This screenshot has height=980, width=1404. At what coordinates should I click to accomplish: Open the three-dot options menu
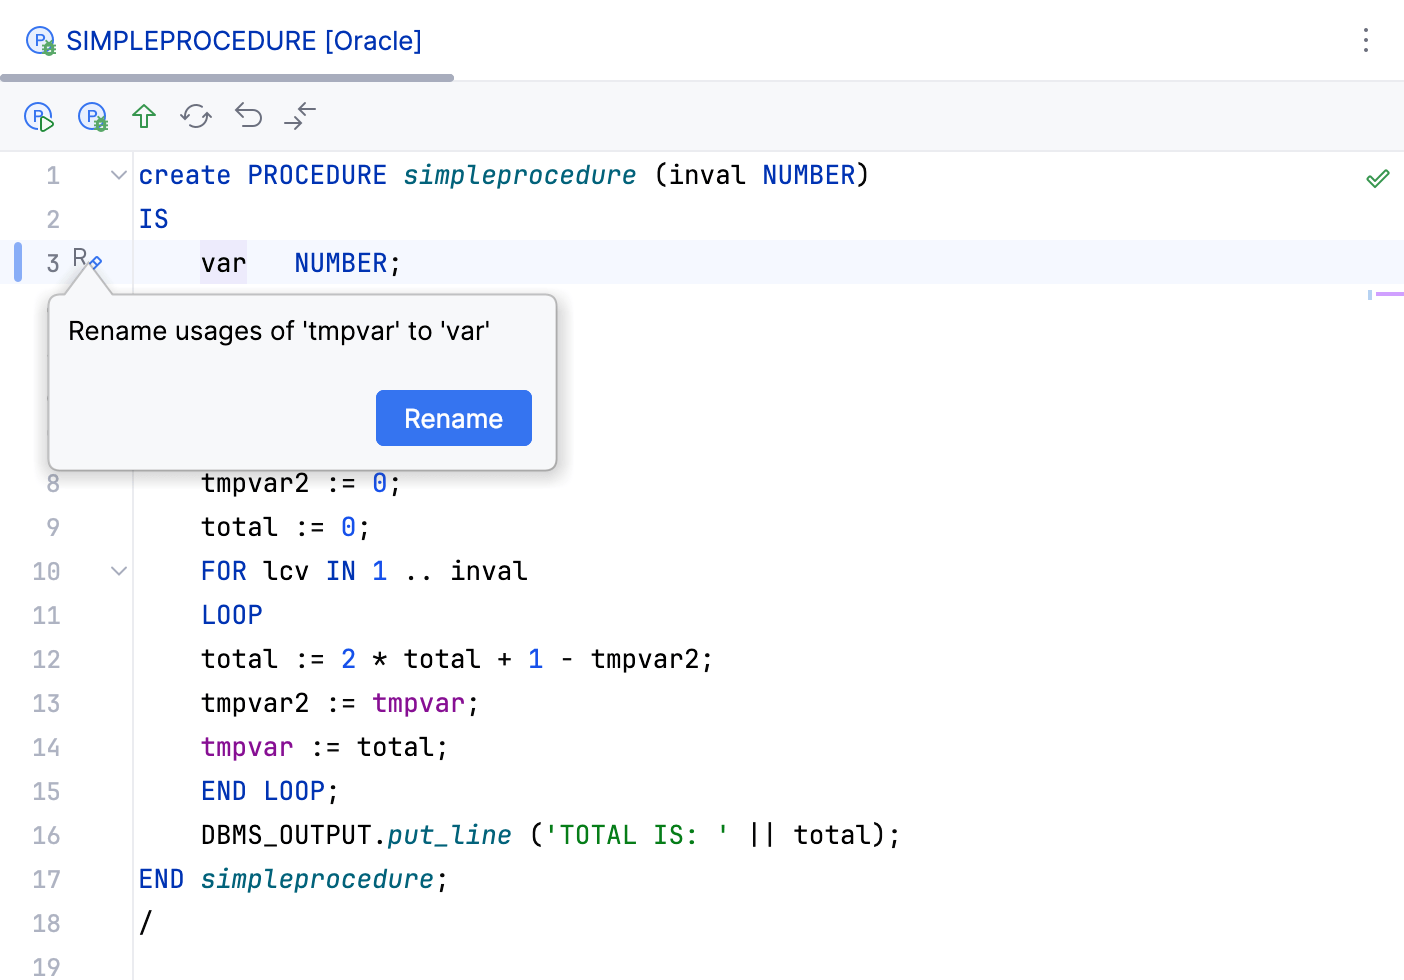[1366, 41]
